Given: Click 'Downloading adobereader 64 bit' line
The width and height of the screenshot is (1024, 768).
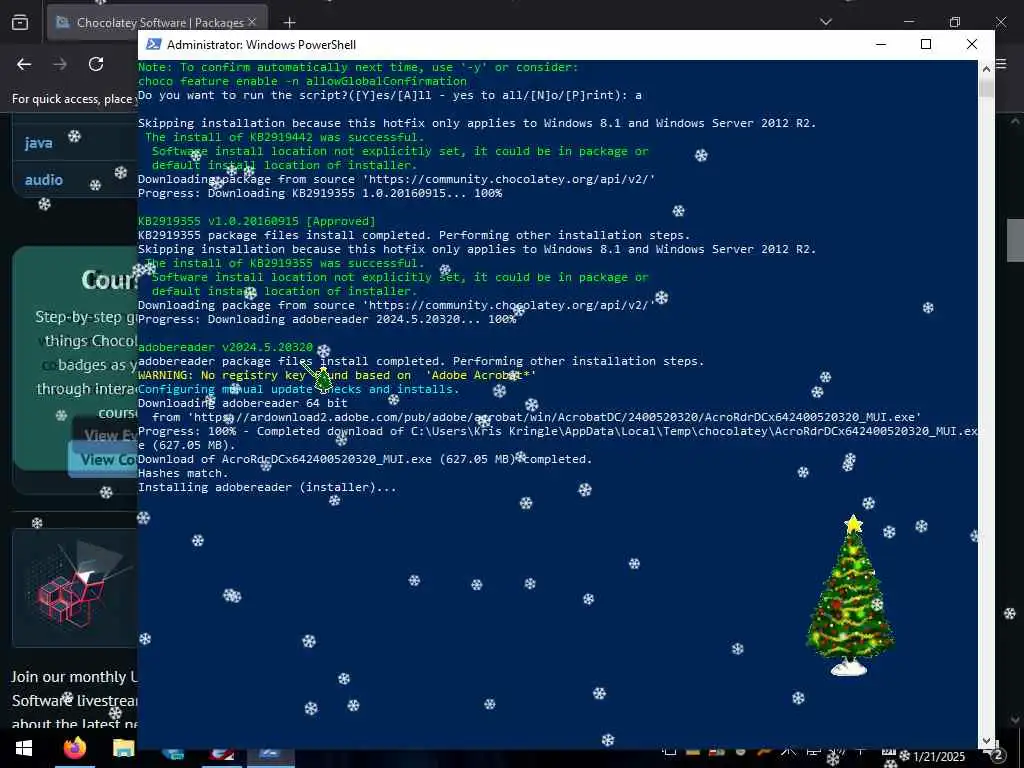Looking at the screenshot, I should coord(242,403).
